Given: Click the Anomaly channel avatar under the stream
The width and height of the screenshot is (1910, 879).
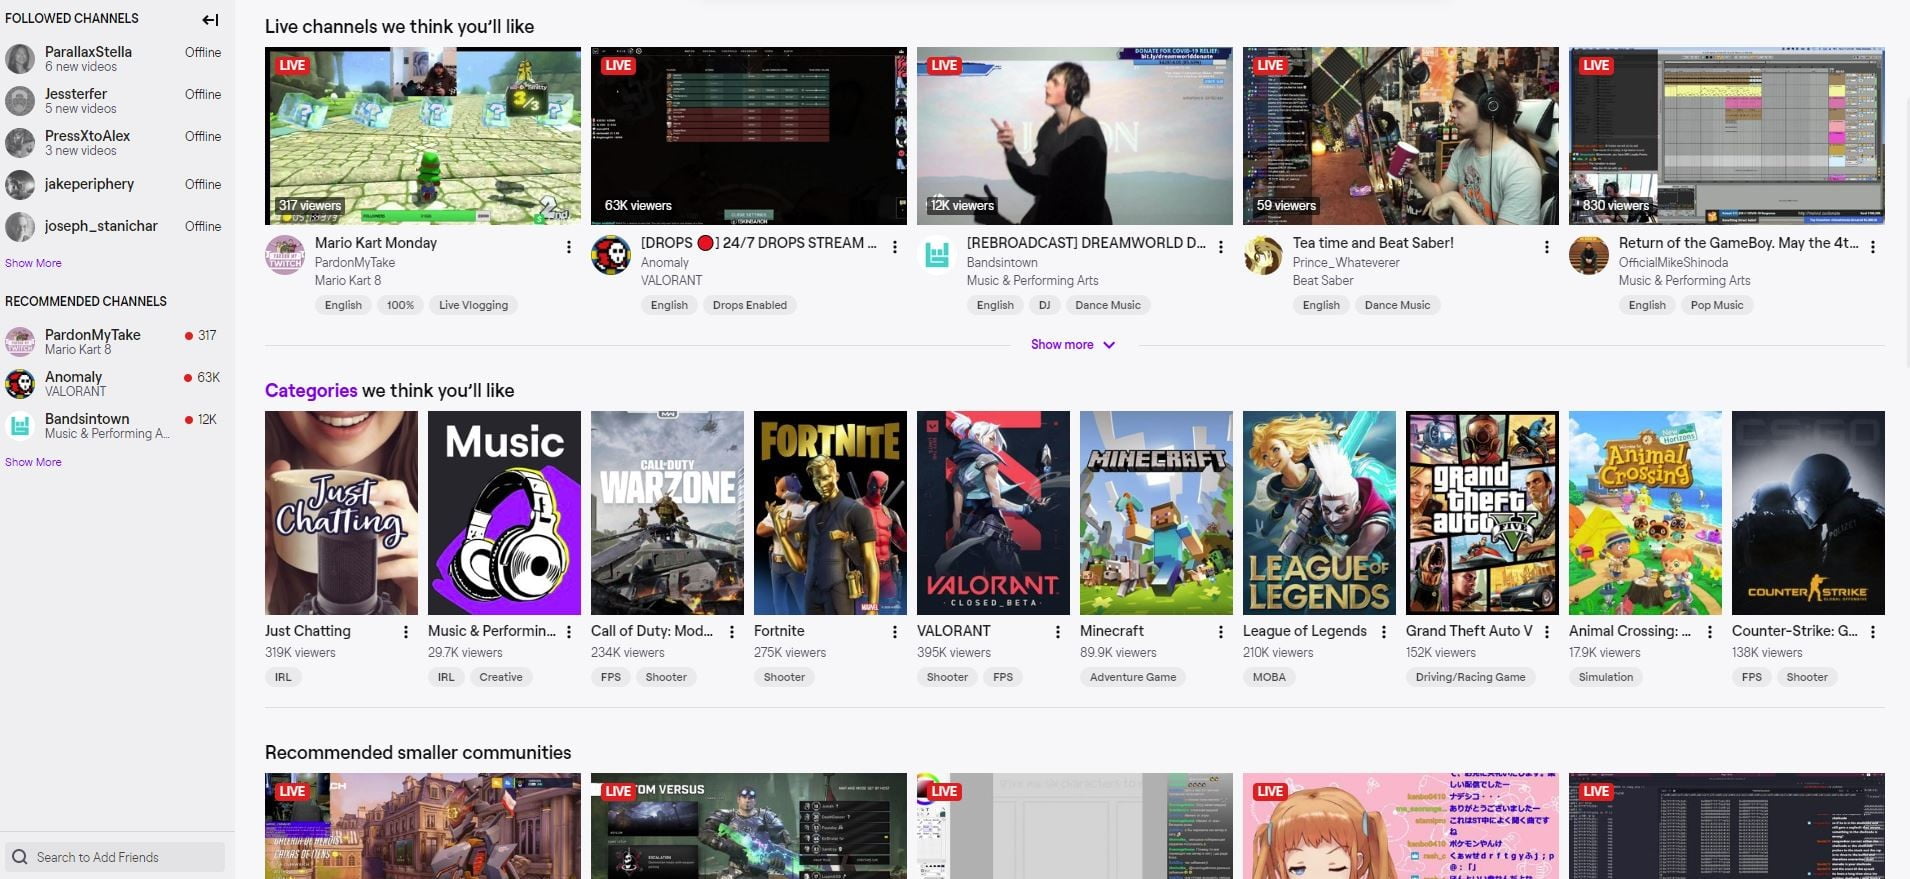Looking at the screenshot, I should click(x=610, y=256).
